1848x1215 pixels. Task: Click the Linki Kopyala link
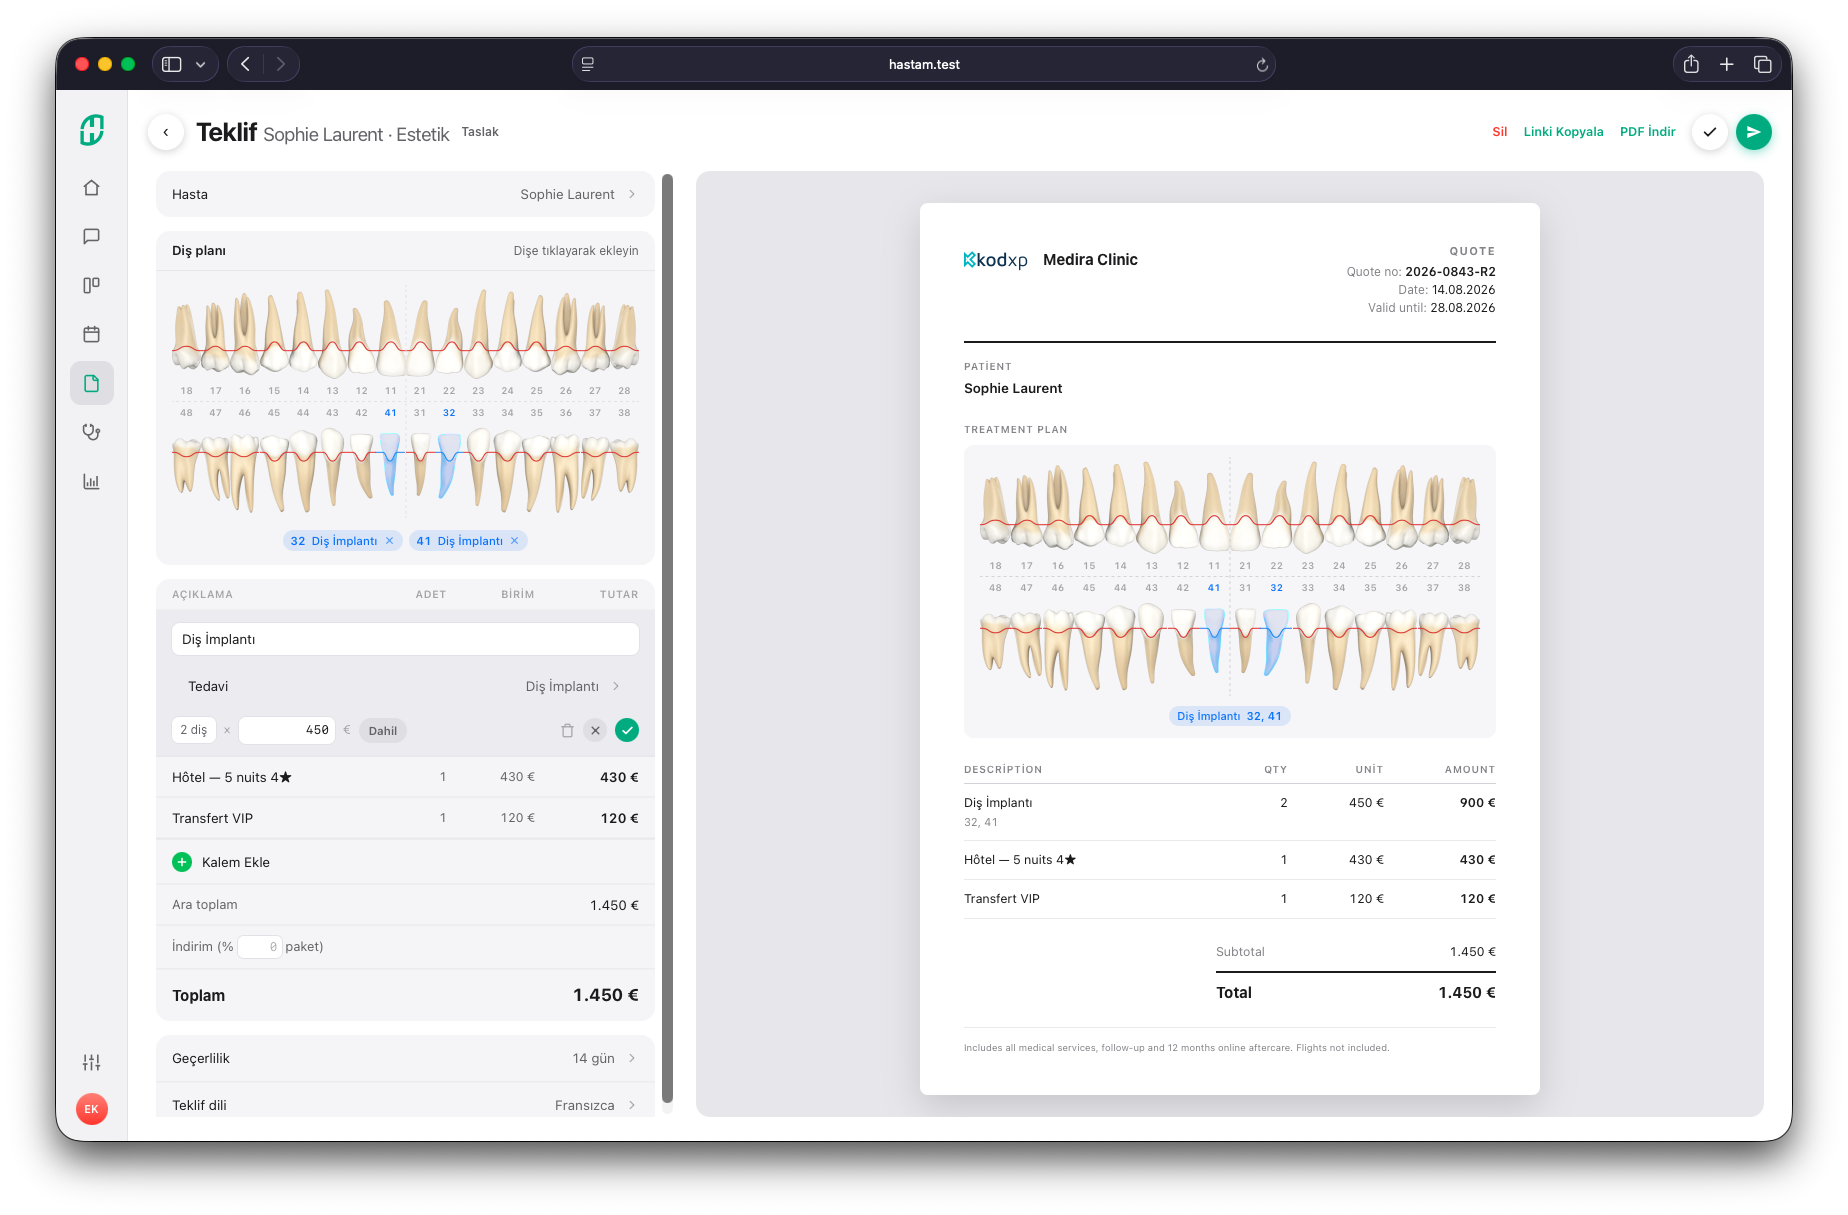(x=1563, y=132)
